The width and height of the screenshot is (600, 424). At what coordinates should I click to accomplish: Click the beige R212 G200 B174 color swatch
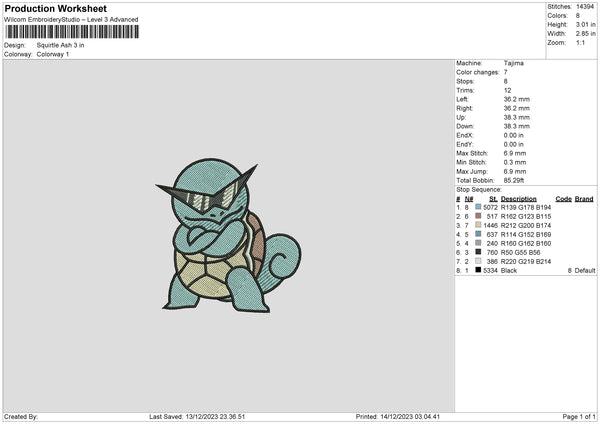pos(479,225)
